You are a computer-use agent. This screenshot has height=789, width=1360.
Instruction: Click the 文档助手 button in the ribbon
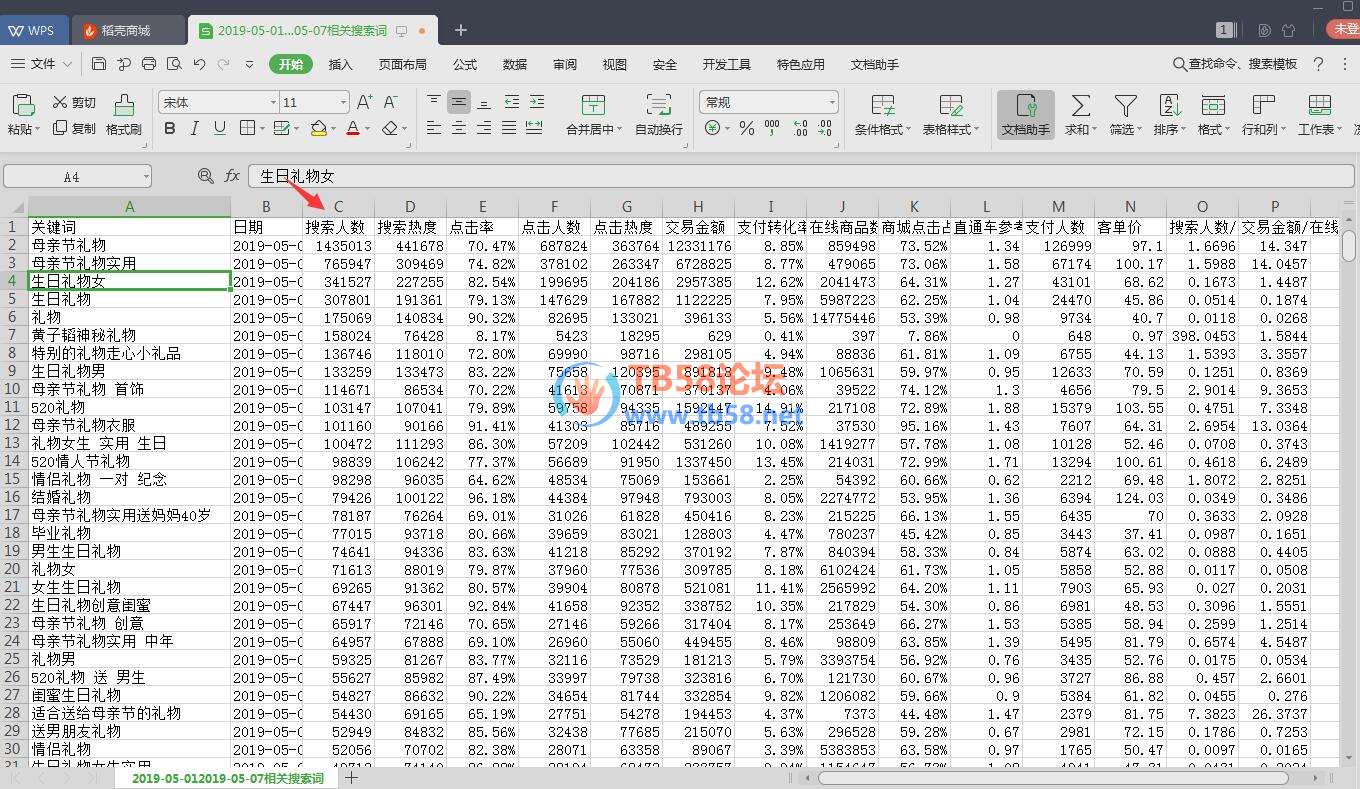pos(1025,113)
